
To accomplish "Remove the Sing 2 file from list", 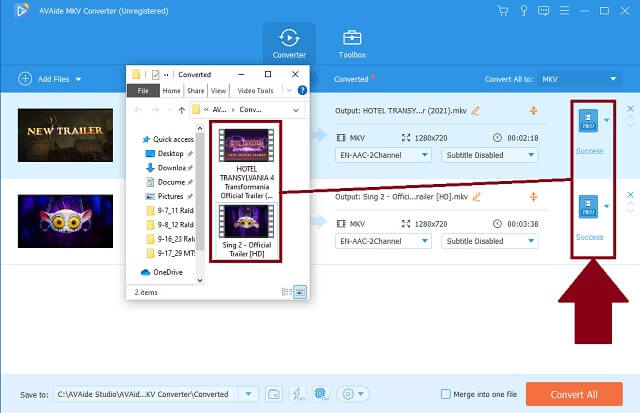I will [630, 195].
